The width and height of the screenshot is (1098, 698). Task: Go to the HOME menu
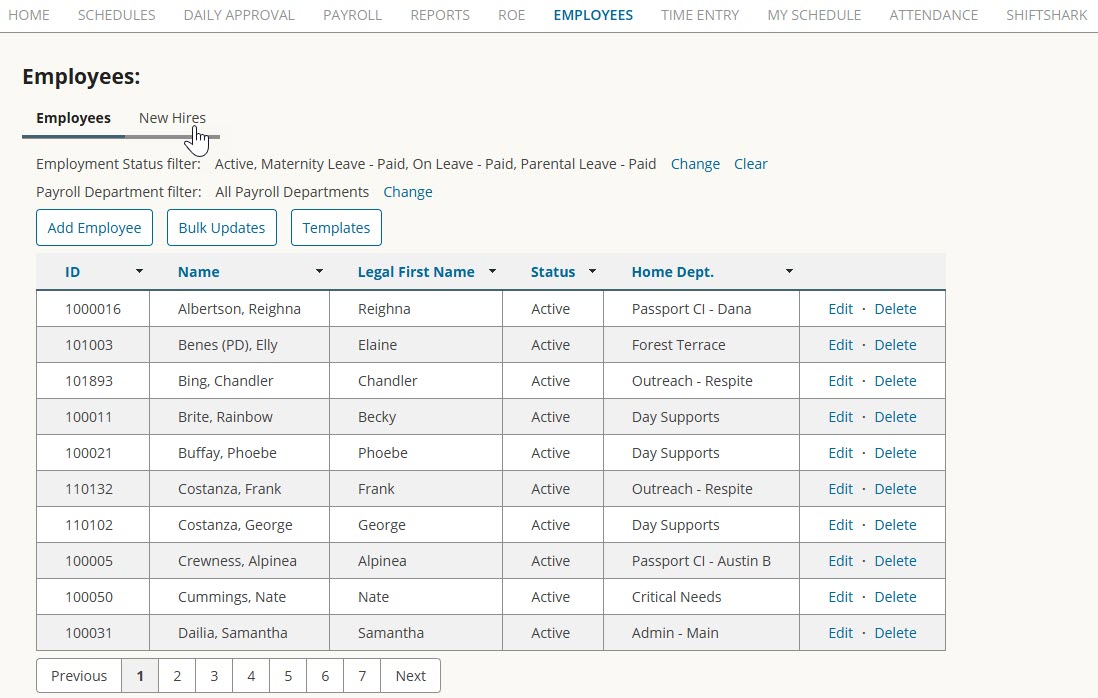(29, 15)
